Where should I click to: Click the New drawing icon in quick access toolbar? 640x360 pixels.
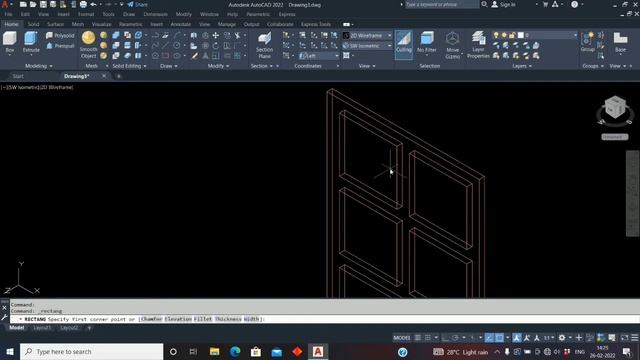coord(23,4)
